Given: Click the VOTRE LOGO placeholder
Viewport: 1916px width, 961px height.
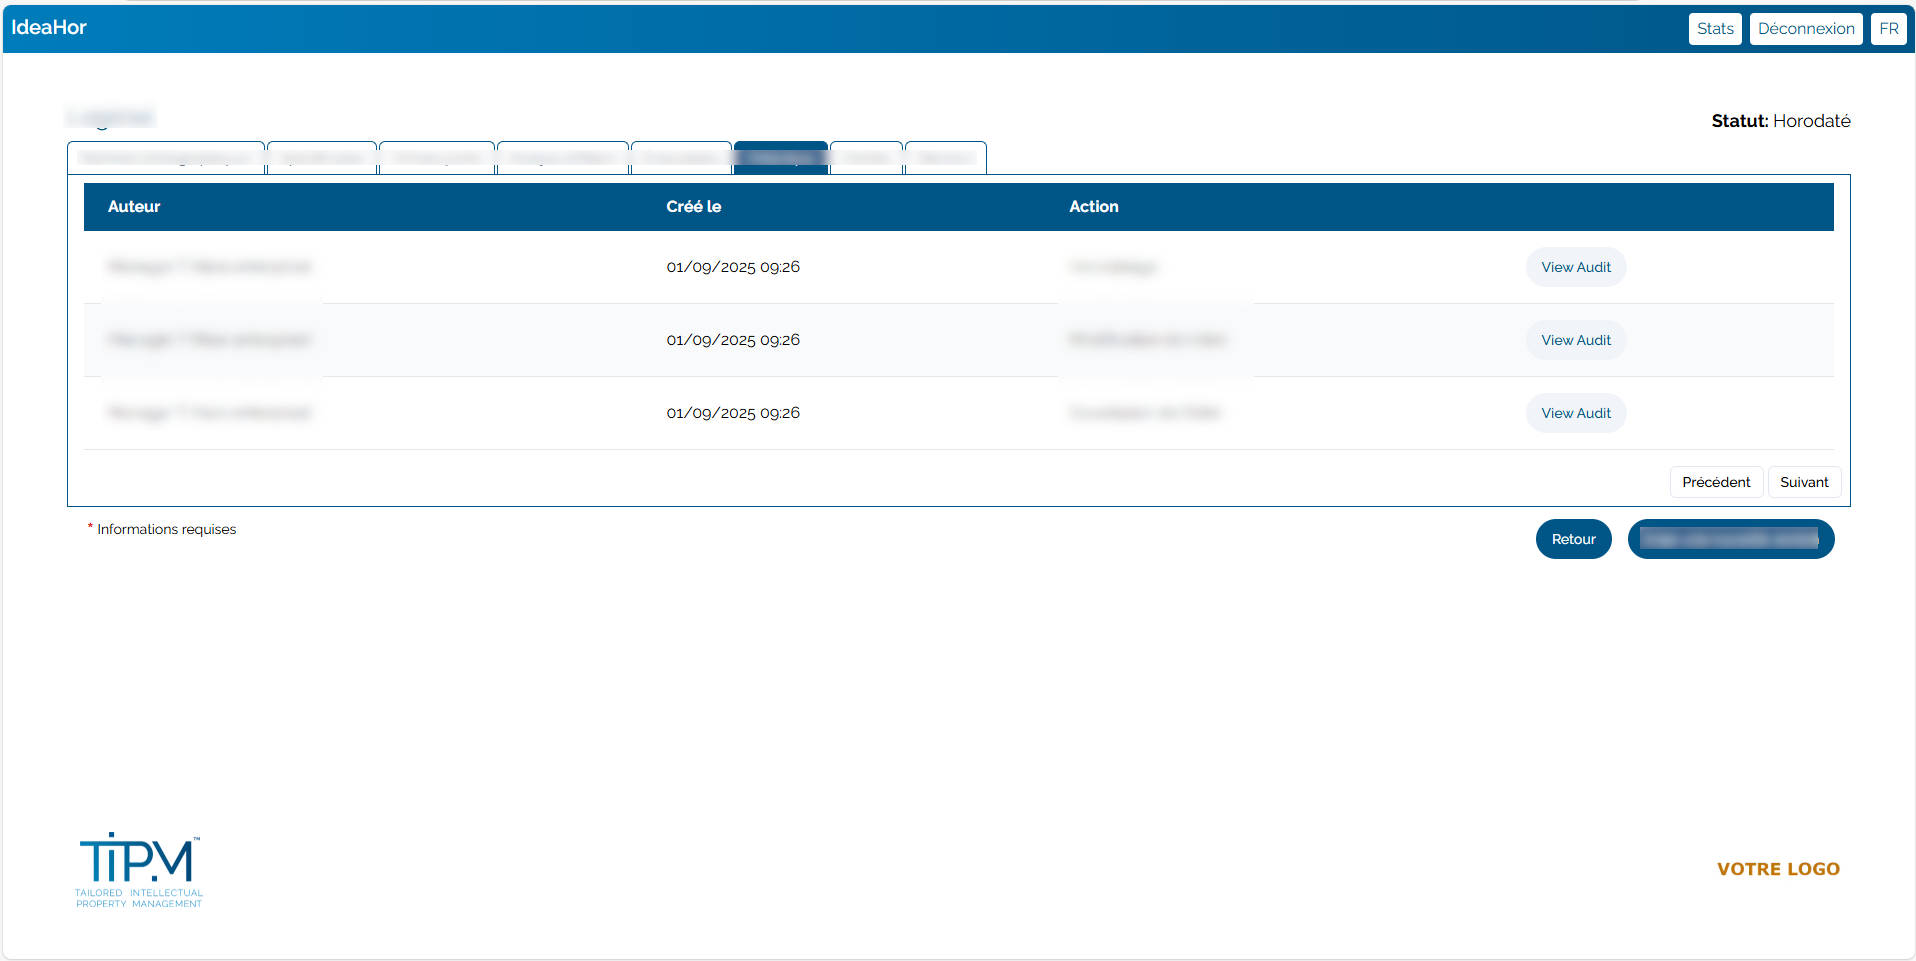Looking at the screenshot, I should click(1778, 869).
